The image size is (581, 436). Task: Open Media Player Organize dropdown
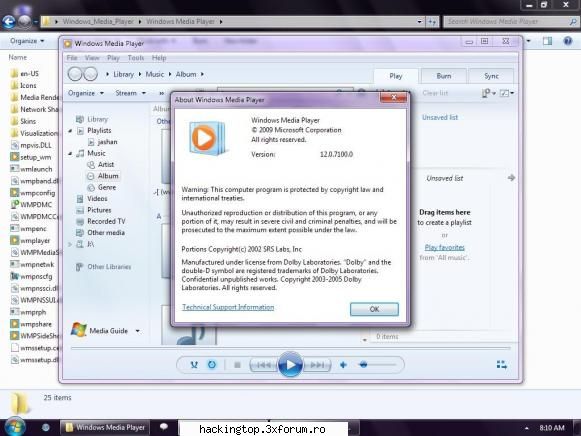86,93
